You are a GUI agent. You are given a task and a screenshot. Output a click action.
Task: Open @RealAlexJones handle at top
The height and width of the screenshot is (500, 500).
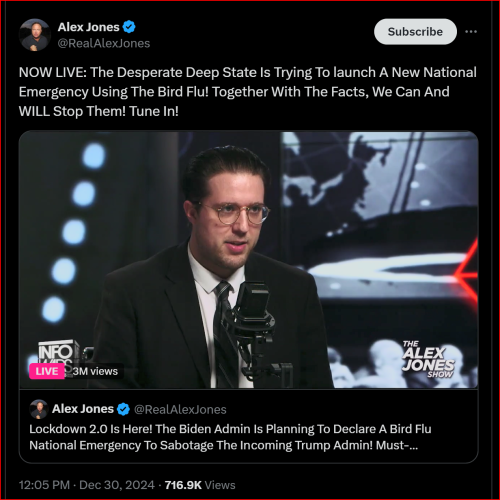(x=104, y=43)
